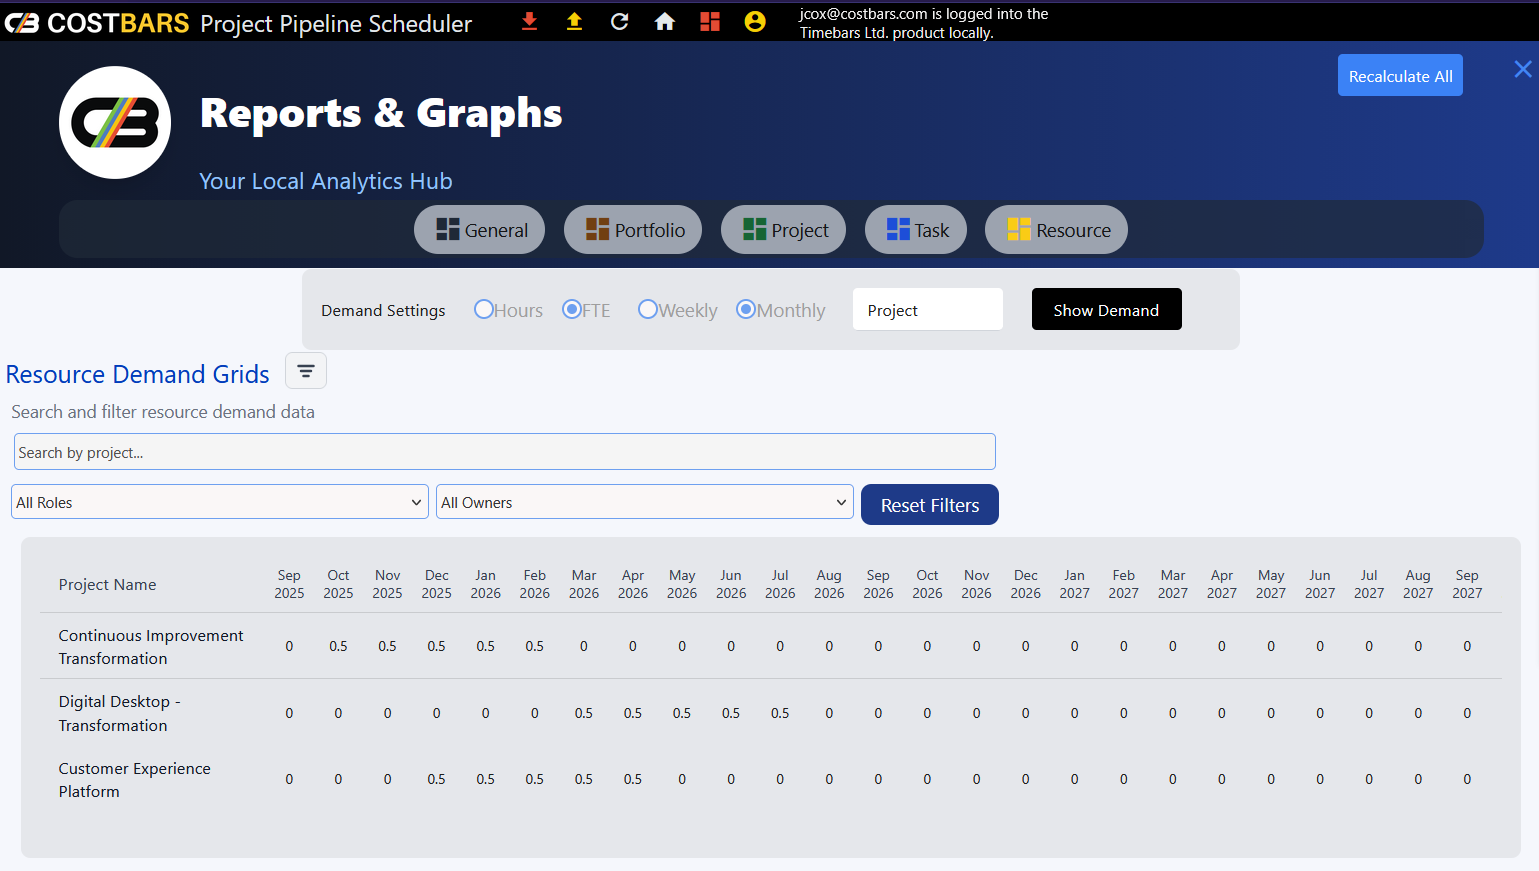The height and width of the screenshot is (871, 1539).
Task: Click the Reset Filters button
Action: 929,505
